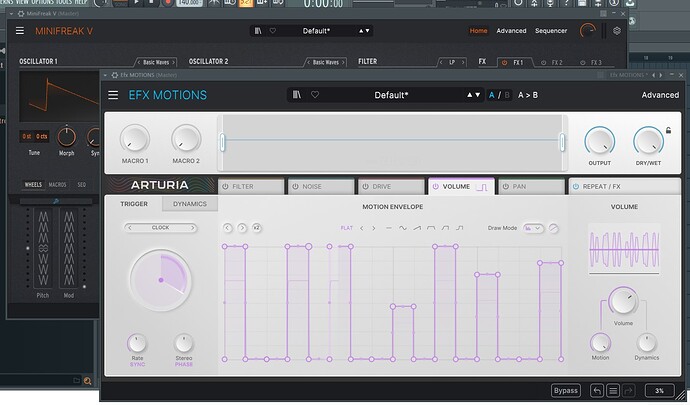This screenshot has width=690, height=405.
Task: Toggle the Filter module power
Action: 225,187
